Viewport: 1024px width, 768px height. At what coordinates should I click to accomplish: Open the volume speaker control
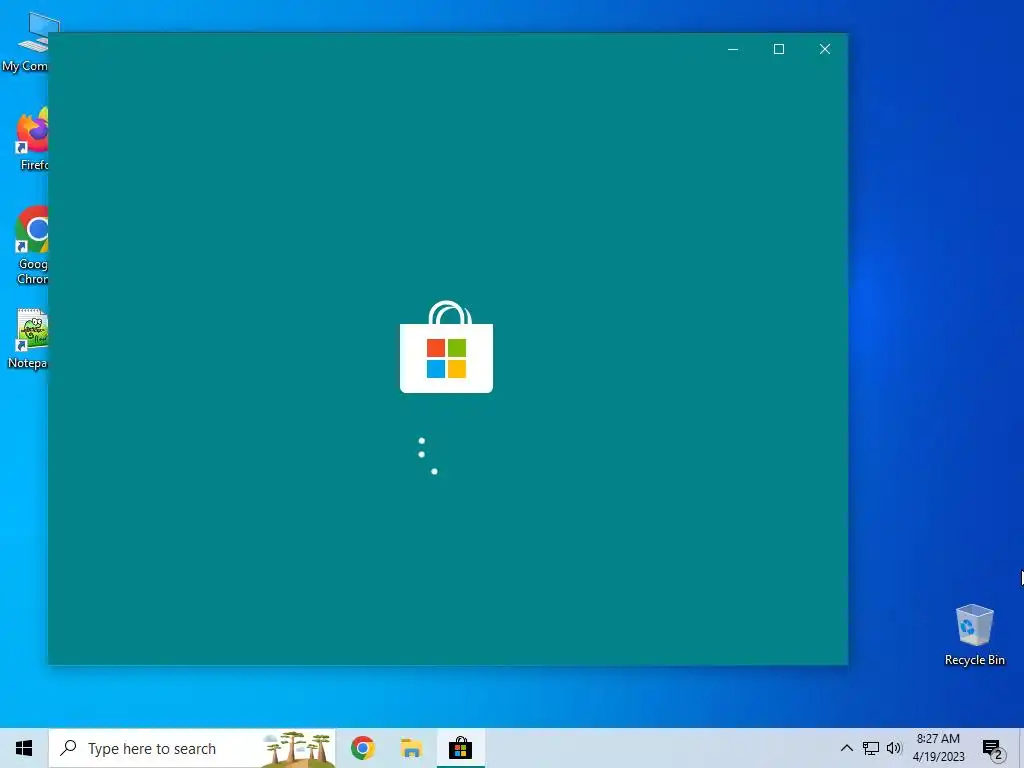coord(894,748)
